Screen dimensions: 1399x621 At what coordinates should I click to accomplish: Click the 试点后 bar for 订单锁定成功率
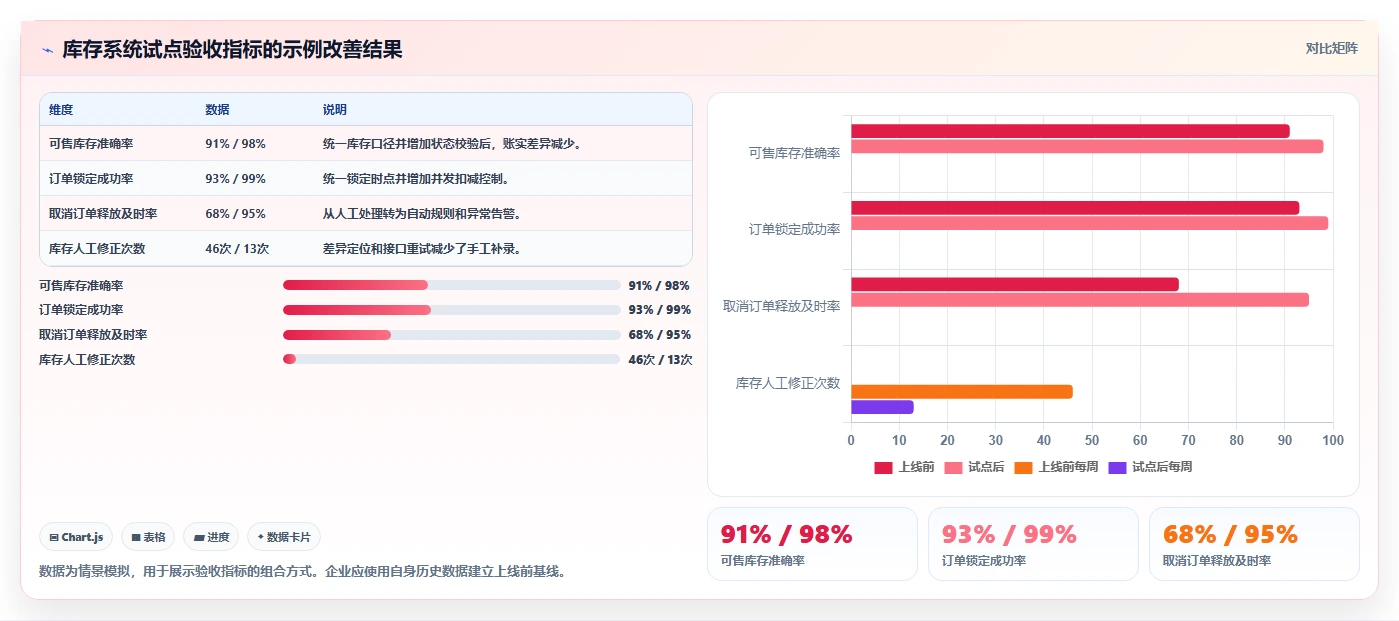point(1089,223)
